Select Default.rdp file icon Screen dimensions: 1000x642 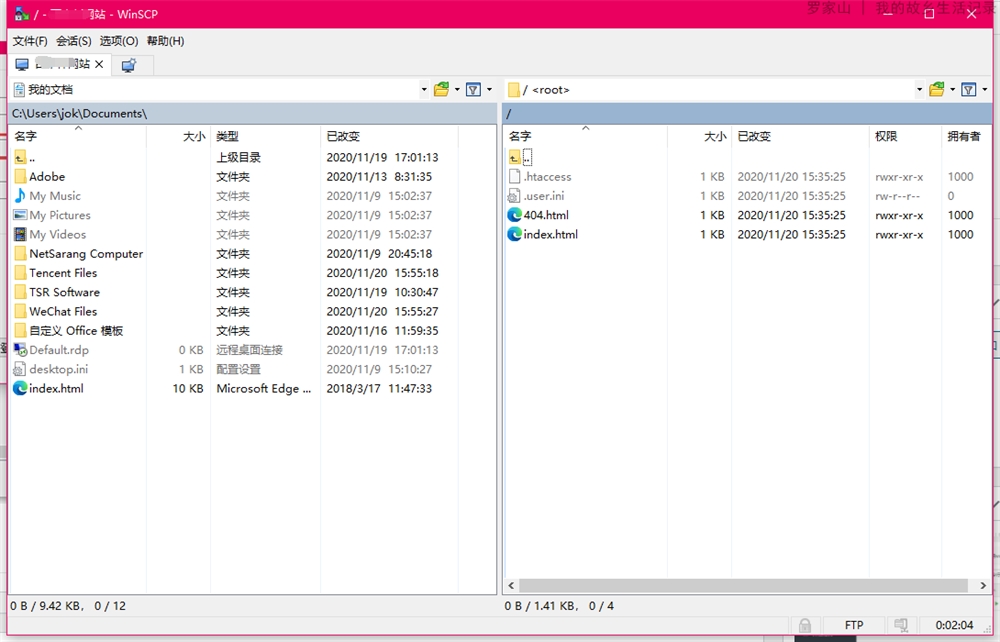point(20,350)
